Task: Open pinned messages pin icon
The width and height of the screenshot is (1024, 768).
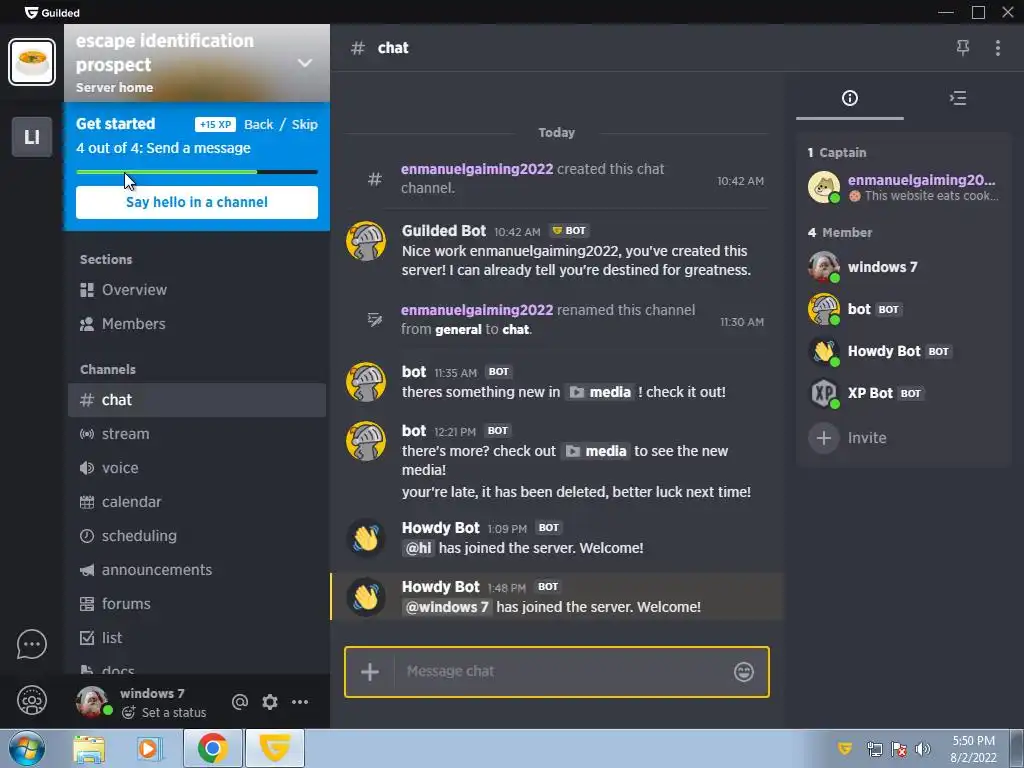Action: point(963,48)
